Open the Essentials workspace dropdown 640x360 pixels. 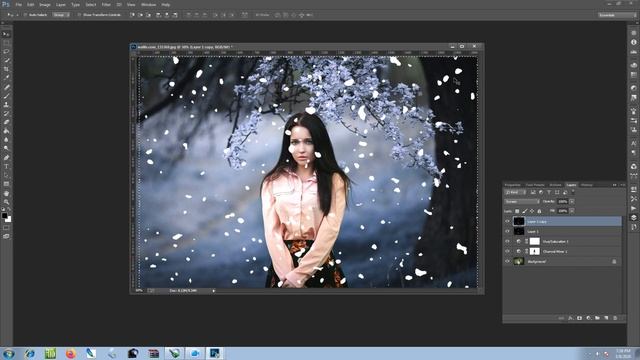(617, 15)
